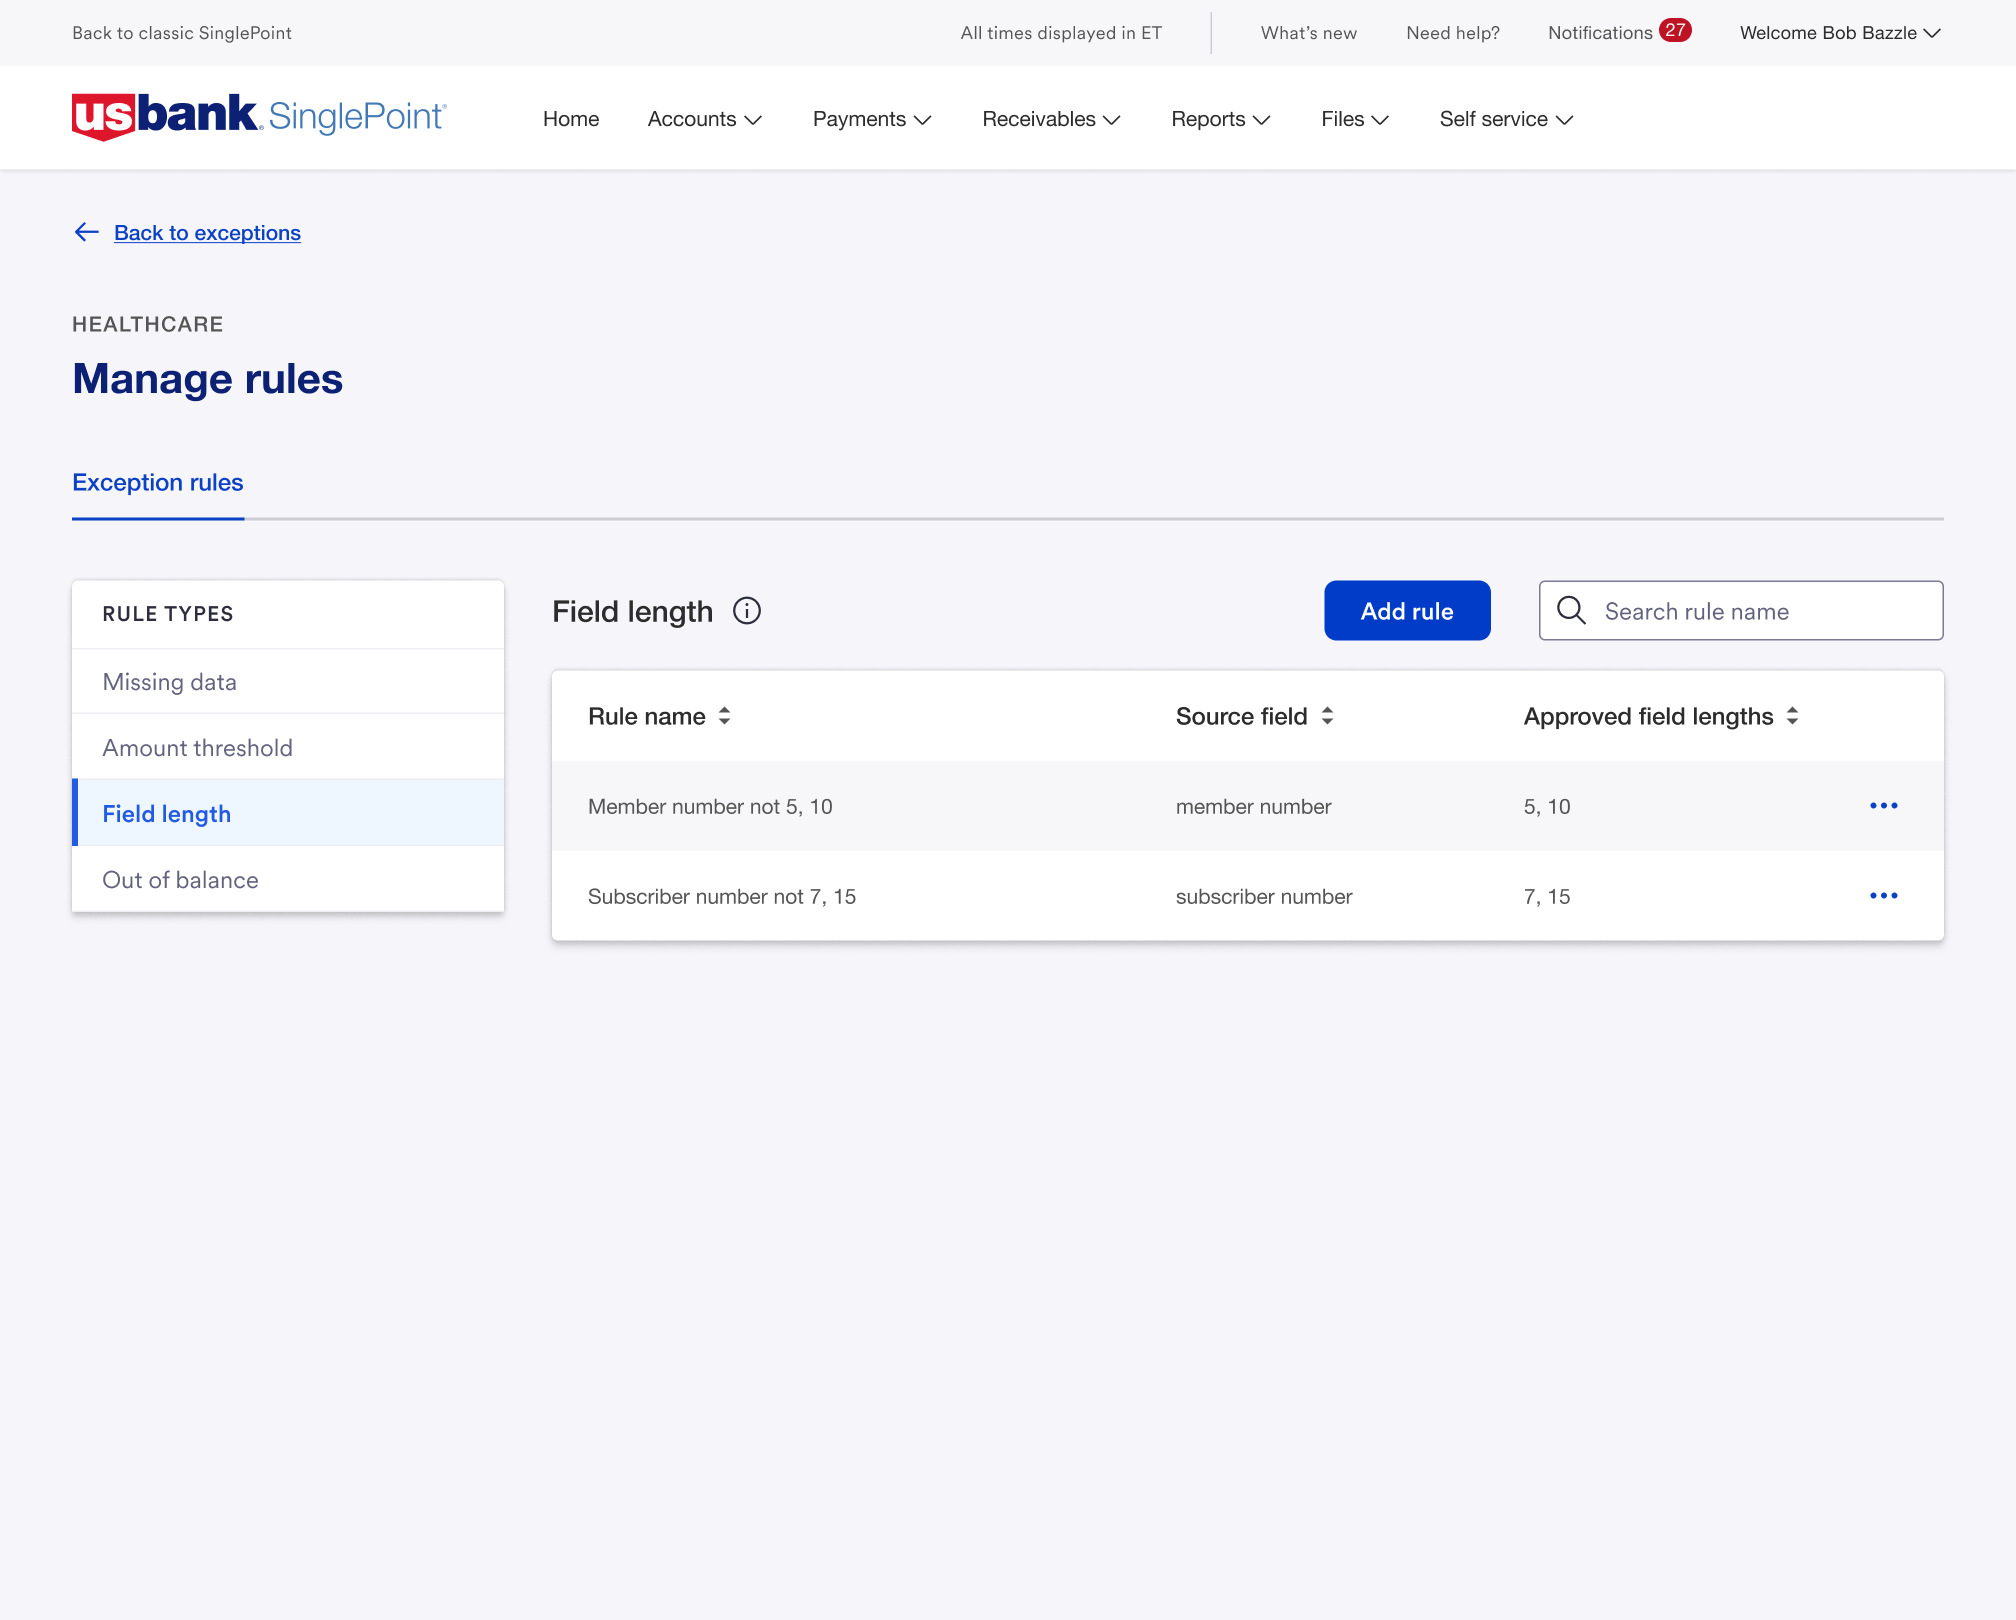Image resolution: width=2016 pixels, height=1620 pixels.
Task: Expand the Accounts dropdown
Action: pyautogui.click(x=704, y=119)
